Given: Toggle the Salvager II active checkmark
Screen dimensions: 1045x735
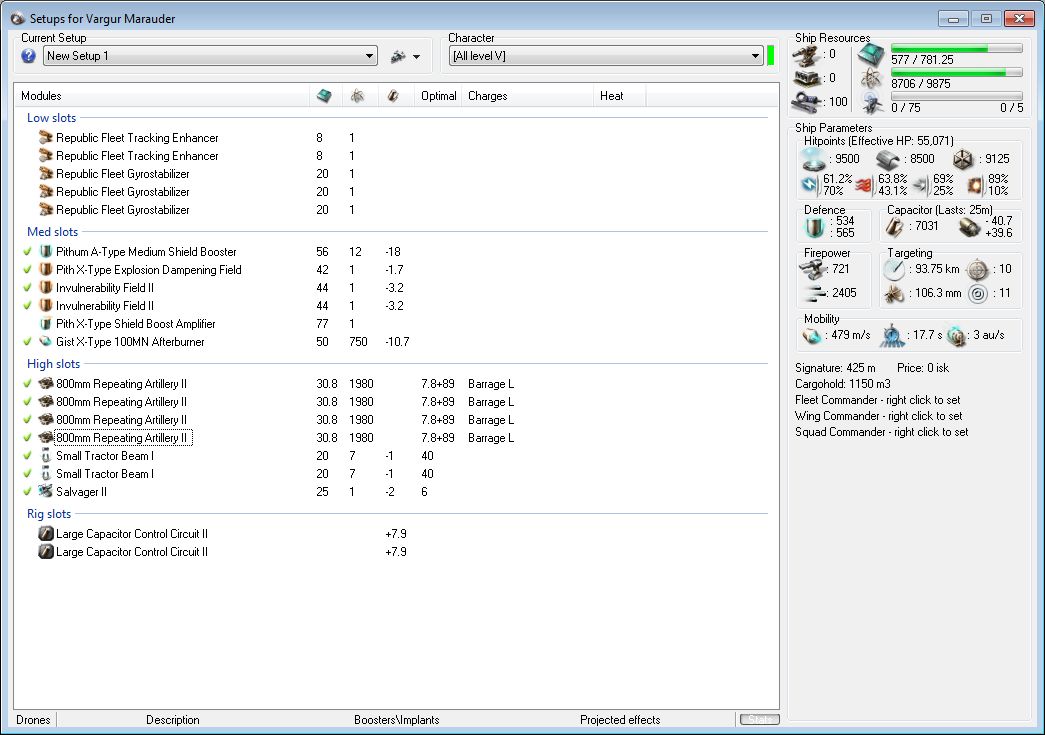Looking at the screenshot, I should point(27,492).
